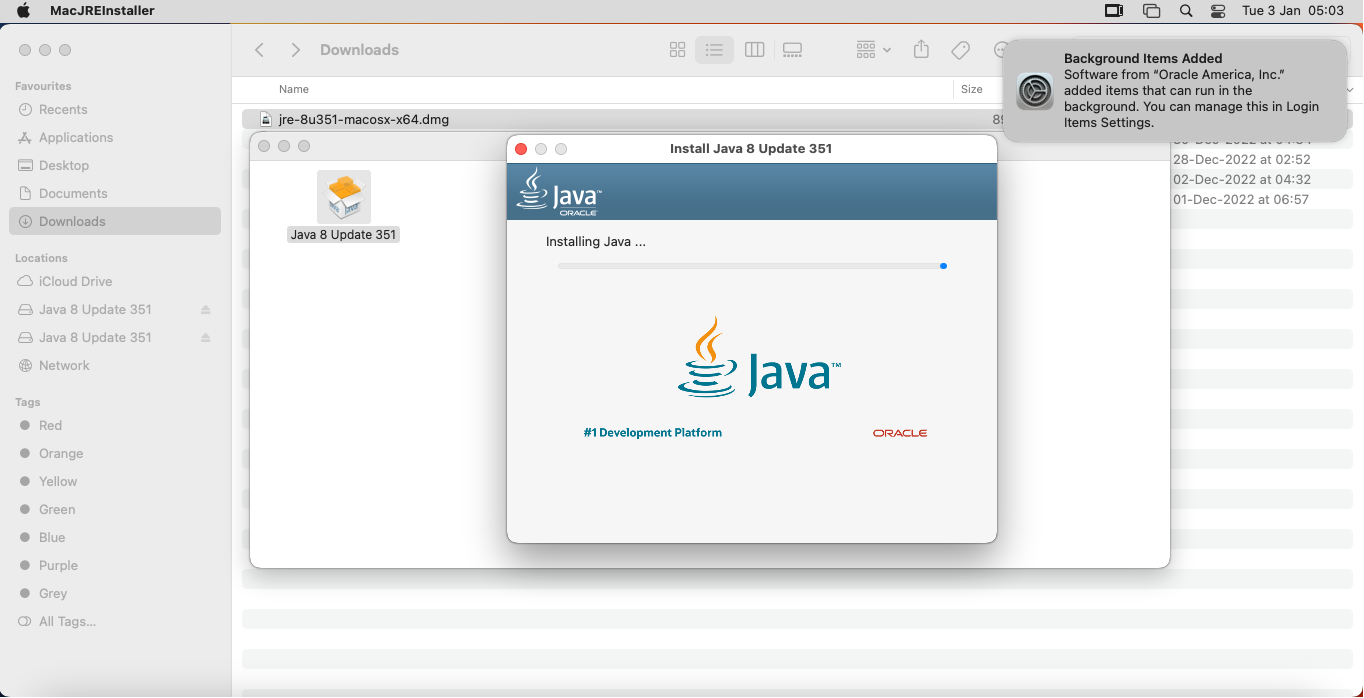Click the Java 8 Update 351 package icon
The image size is (1364, 698).
pos(344,197)
